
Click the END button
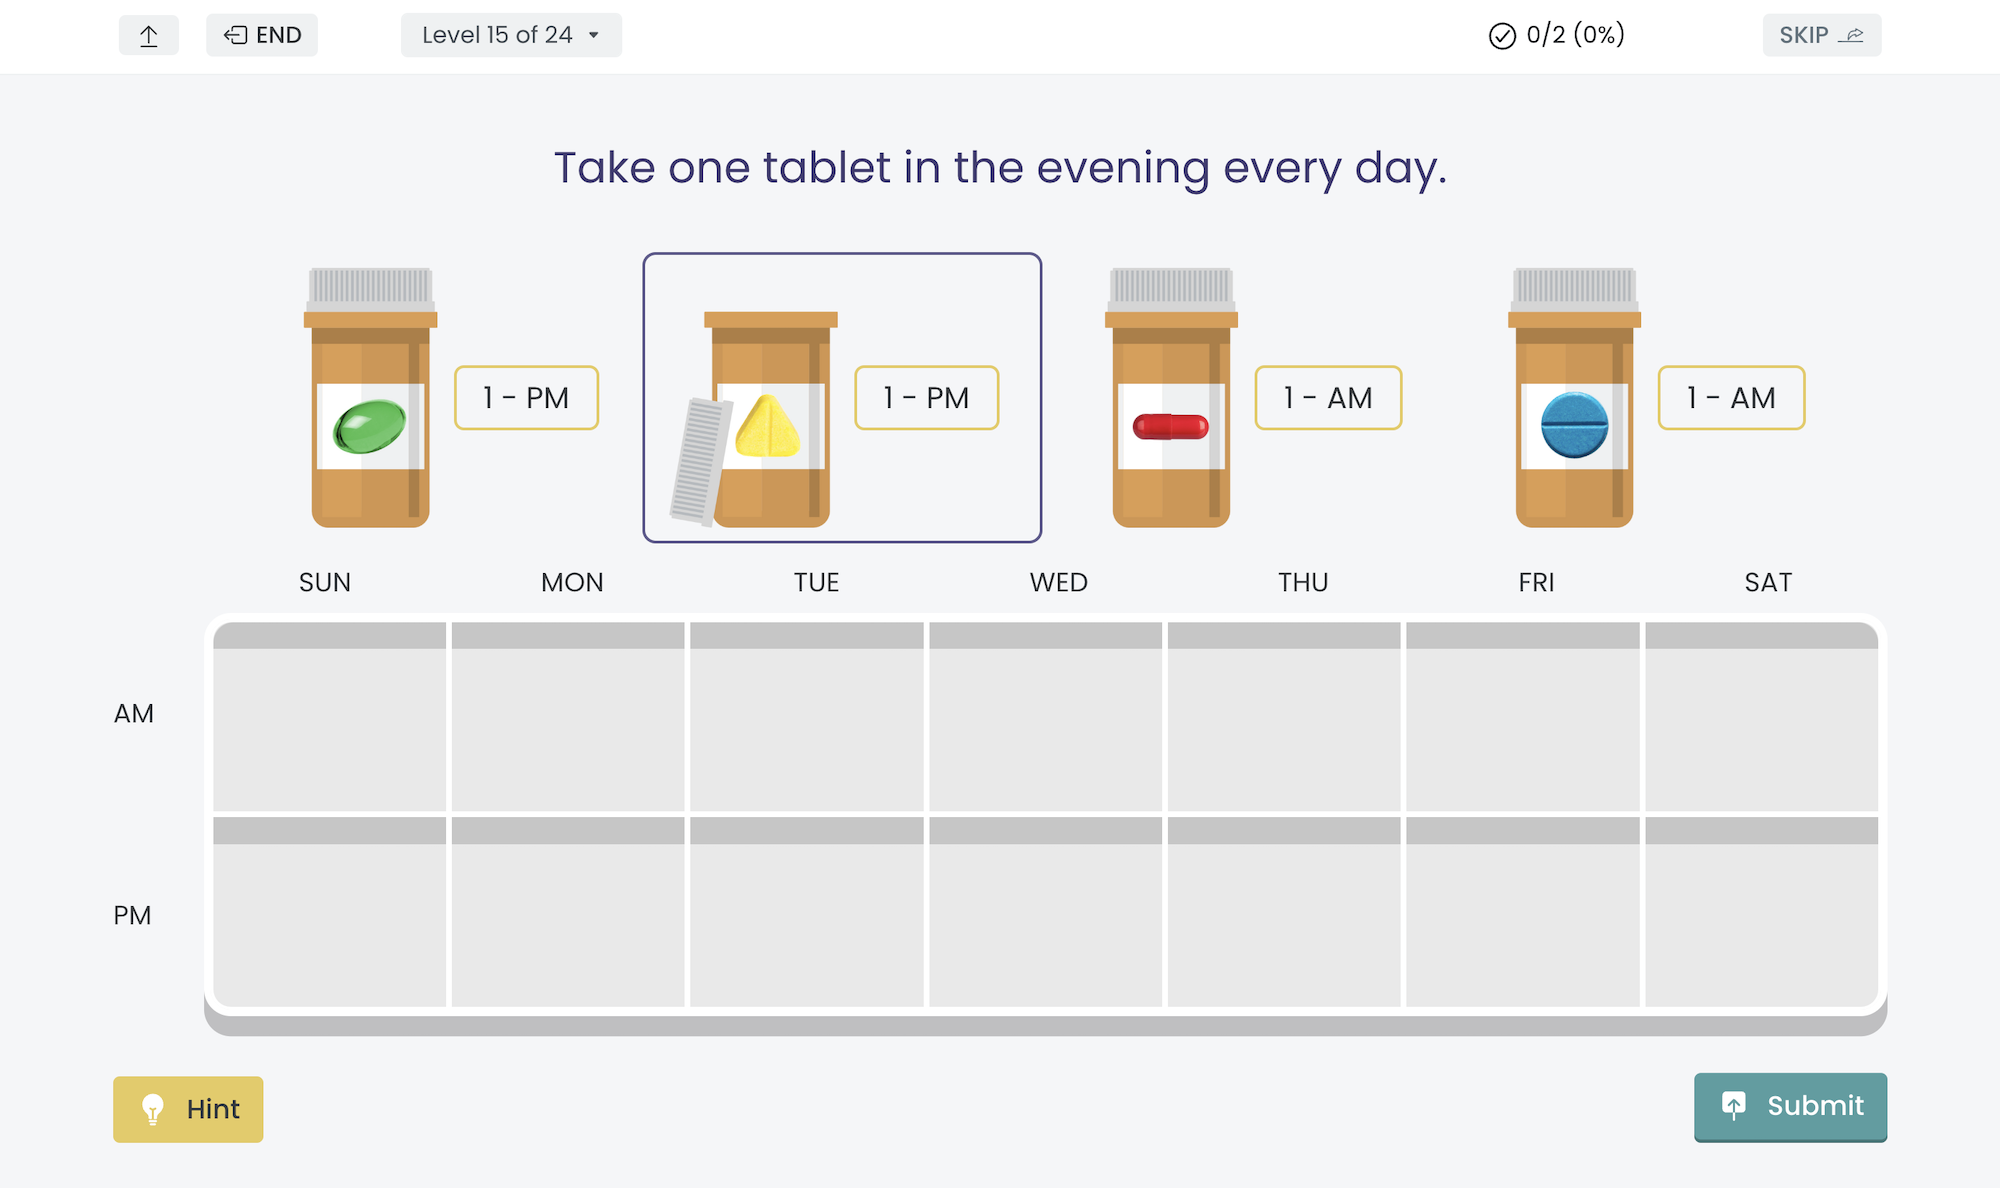(x=262, y=35)
